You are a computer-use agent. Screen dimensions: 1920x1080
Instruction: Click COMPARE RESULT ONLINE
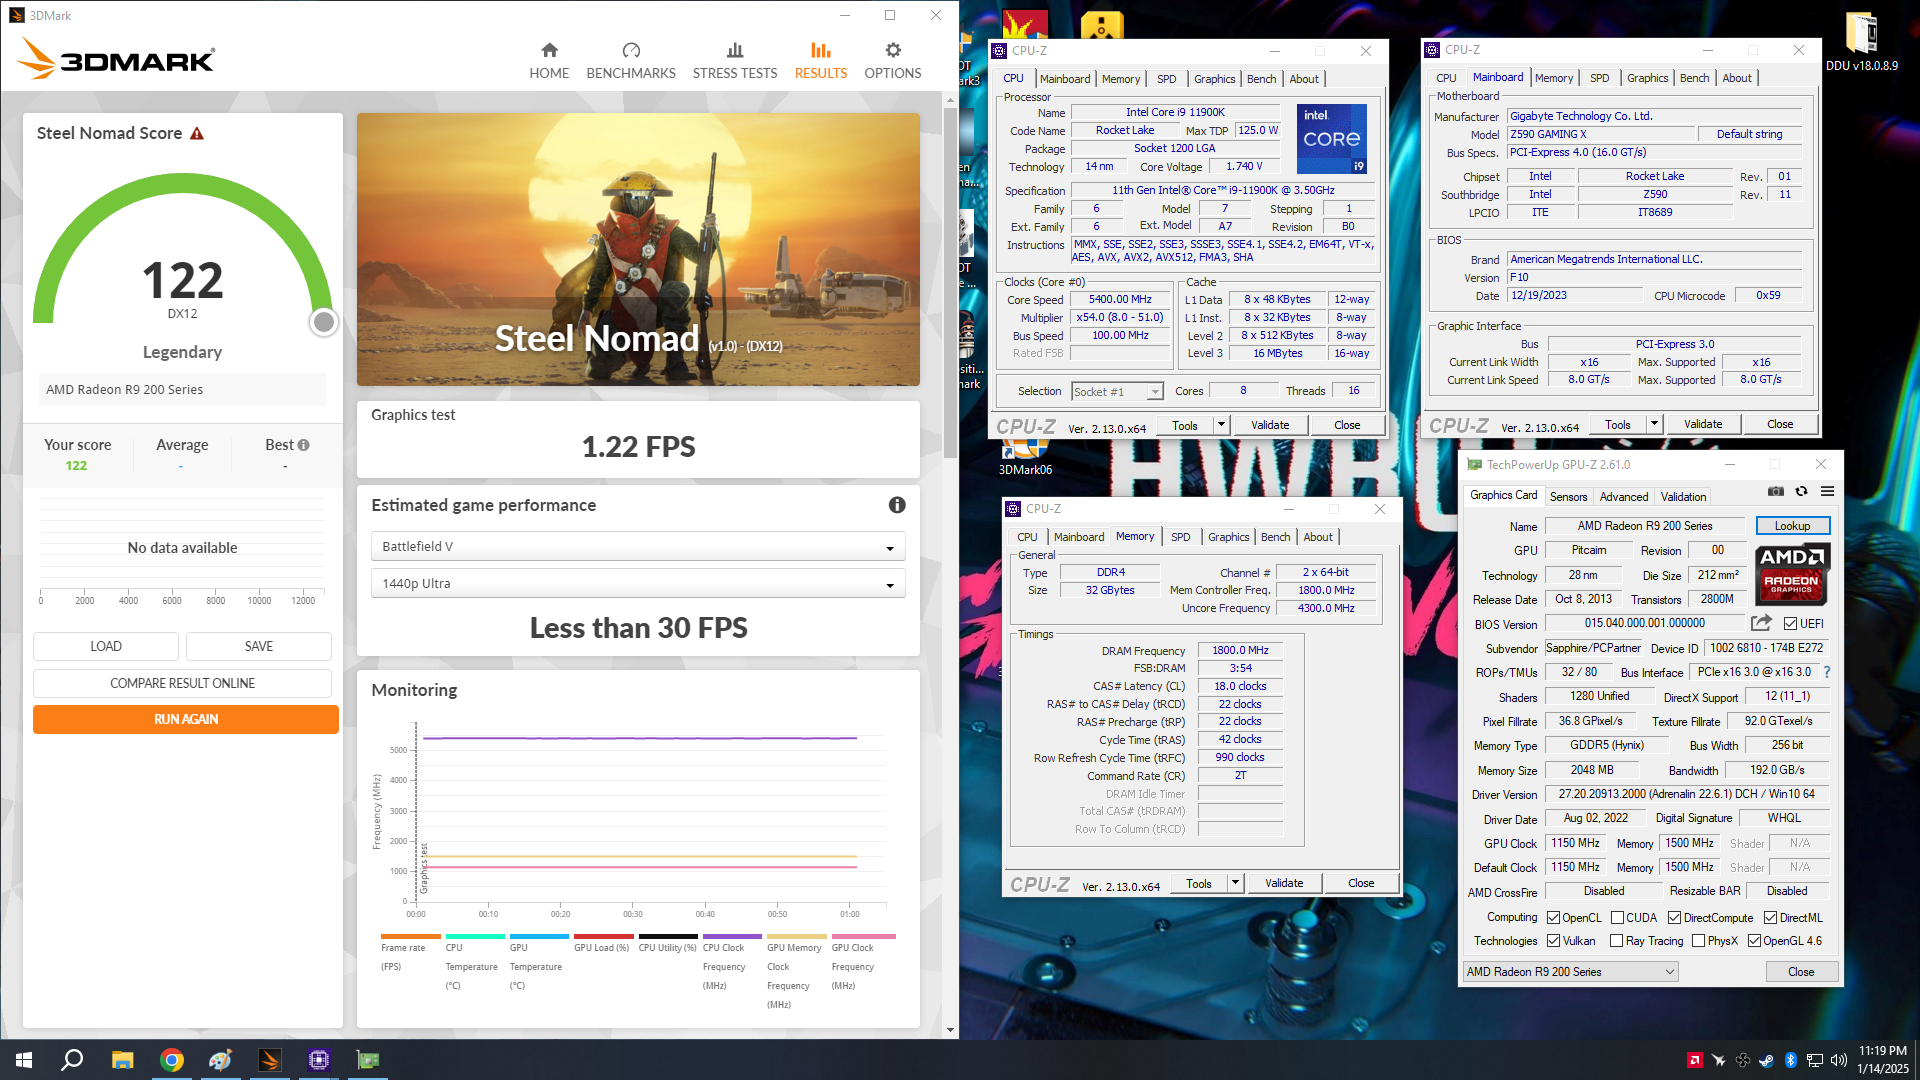click(x=182, y=683)
